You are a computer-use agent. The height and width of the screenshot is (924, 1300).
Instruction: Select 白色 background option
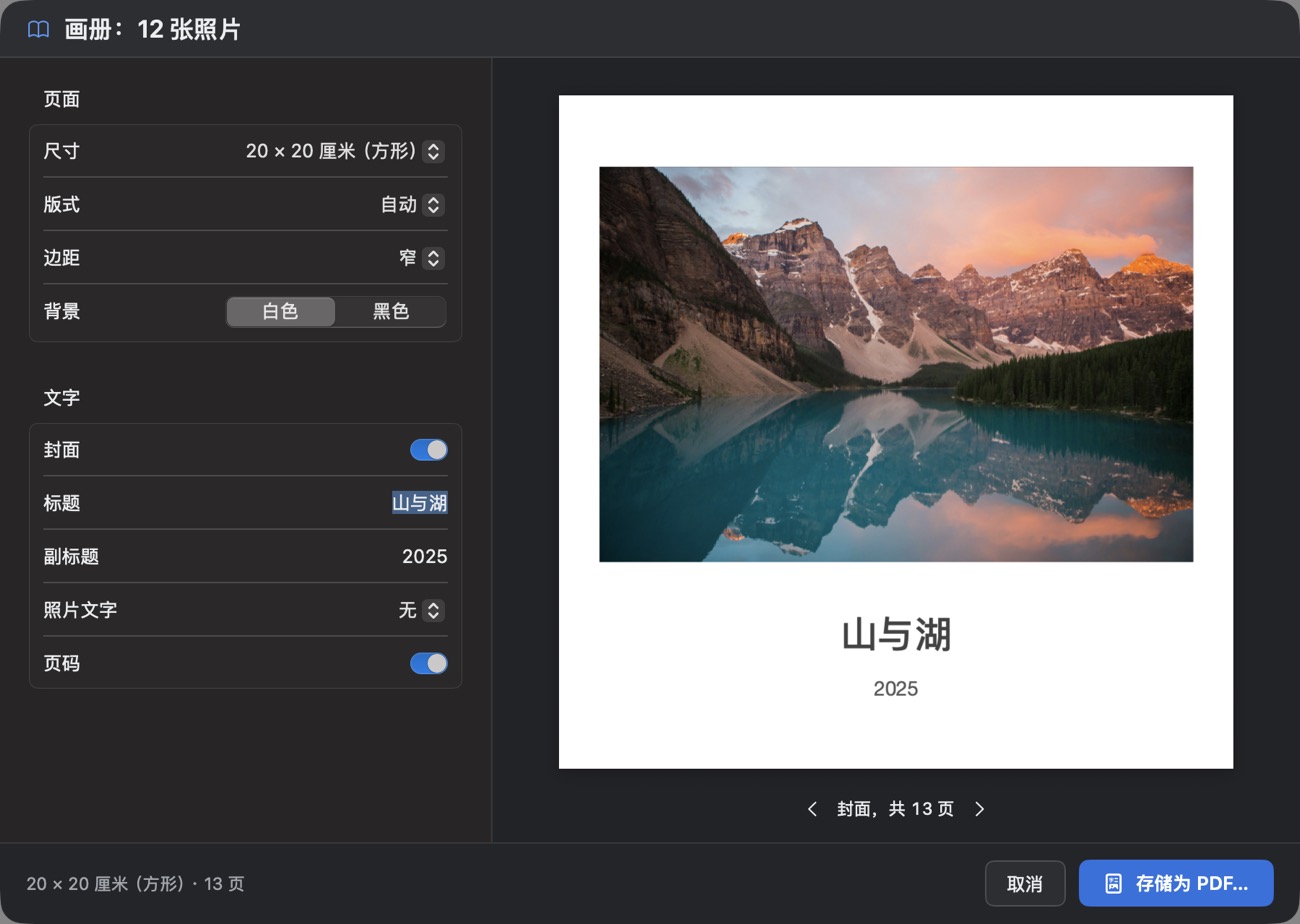click(x=281, y=311)
